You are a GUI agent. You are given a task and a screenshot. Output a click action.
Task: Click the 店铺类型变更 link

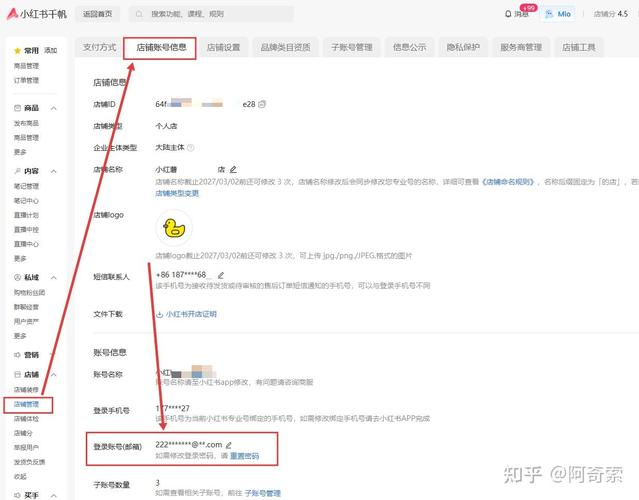point(177,193)
